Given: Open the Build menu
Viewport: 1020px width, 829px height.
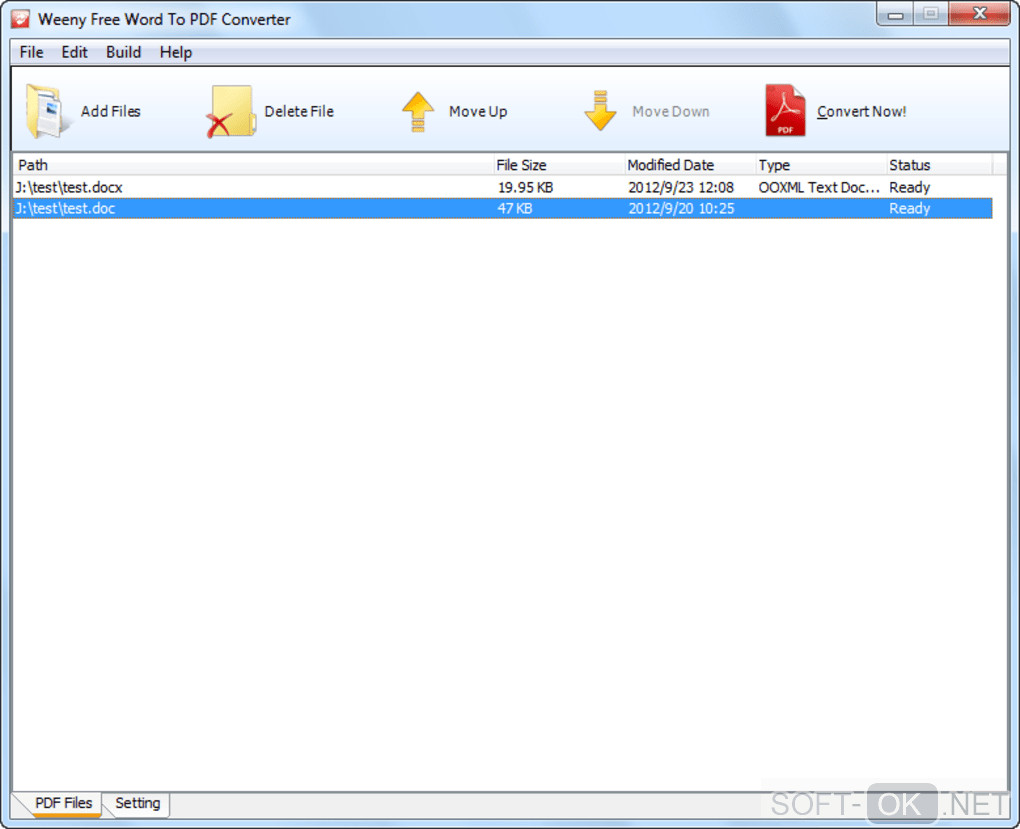Looking at the screenshot, I should [x=124, y=52].
